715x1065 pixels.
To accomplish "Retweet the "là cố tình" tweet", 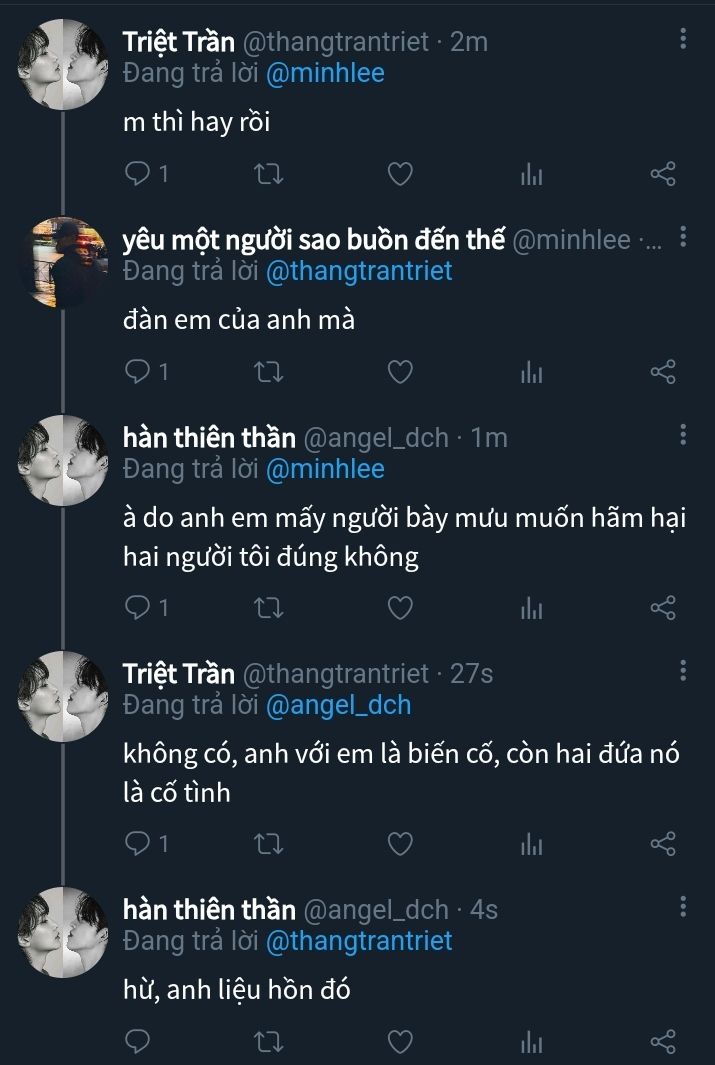I will click(x=269, y=845).
